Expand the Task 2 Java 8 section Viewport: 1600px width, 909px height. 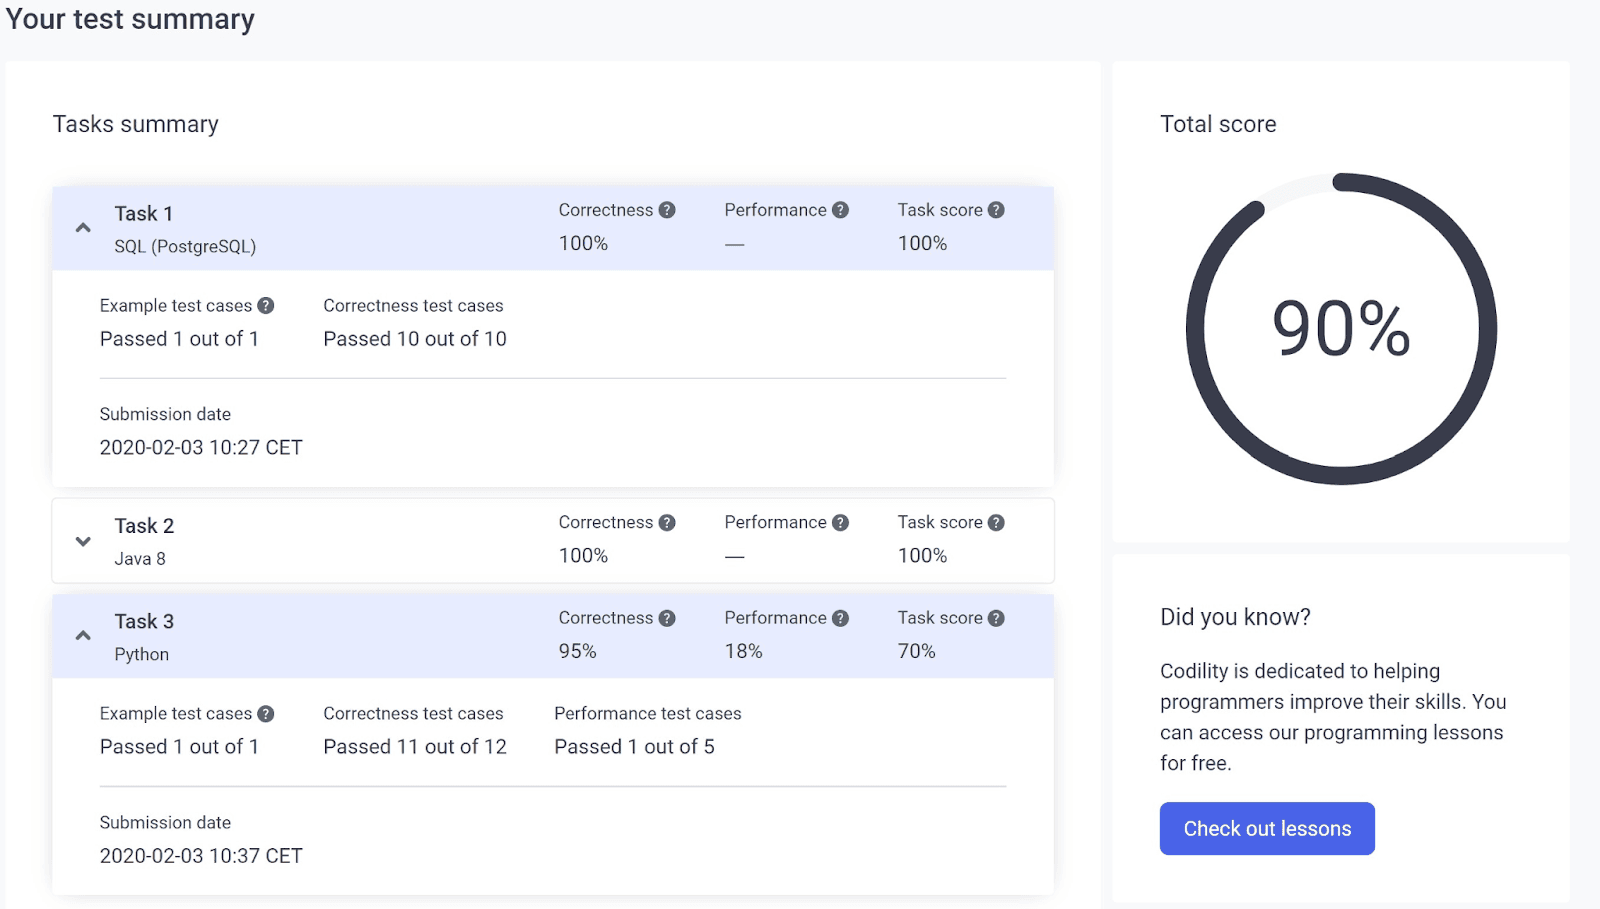83,541
